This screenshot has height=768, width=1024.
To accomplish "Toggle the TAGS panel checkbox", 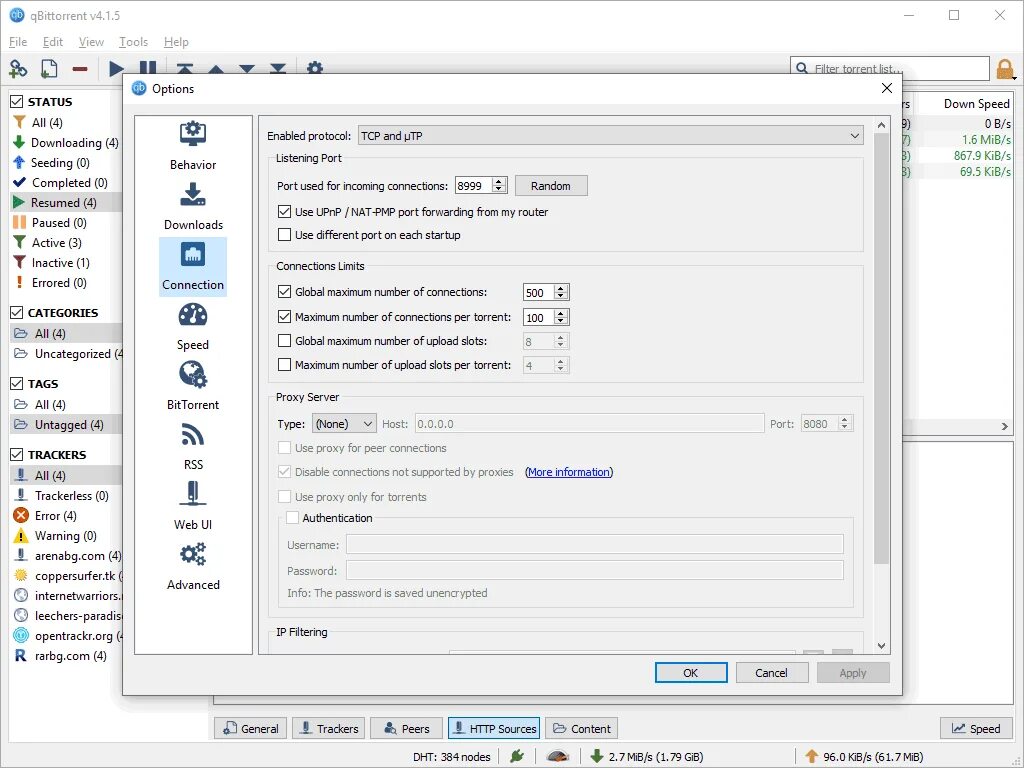I will tap(17, 384).
